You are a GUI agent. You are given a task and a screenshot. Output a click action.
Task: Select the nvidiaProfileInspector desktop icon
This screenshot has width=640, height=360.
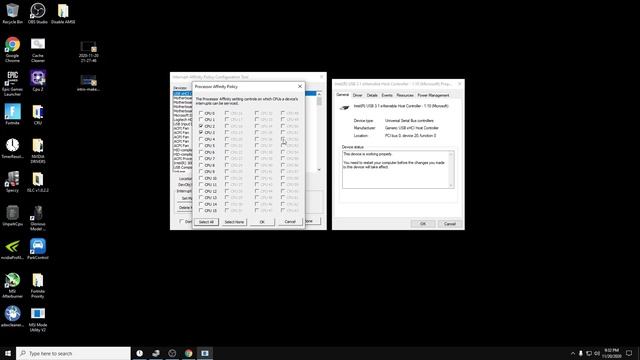(12, 249)
